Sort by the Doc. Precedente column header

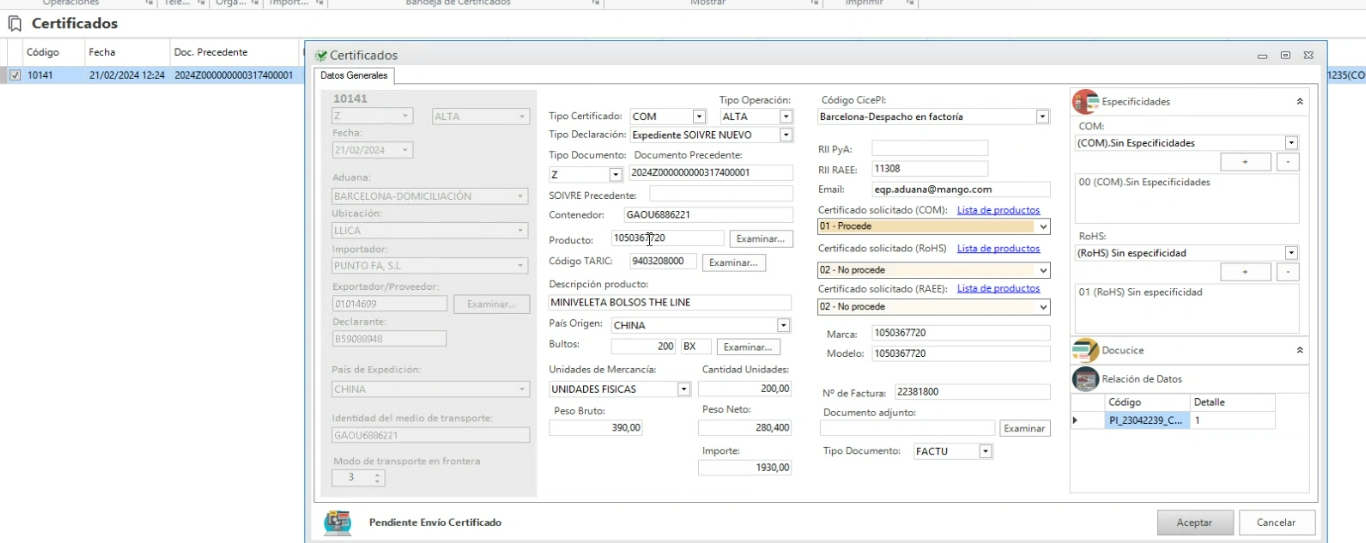pyautogui.click(x=210, y=52)
